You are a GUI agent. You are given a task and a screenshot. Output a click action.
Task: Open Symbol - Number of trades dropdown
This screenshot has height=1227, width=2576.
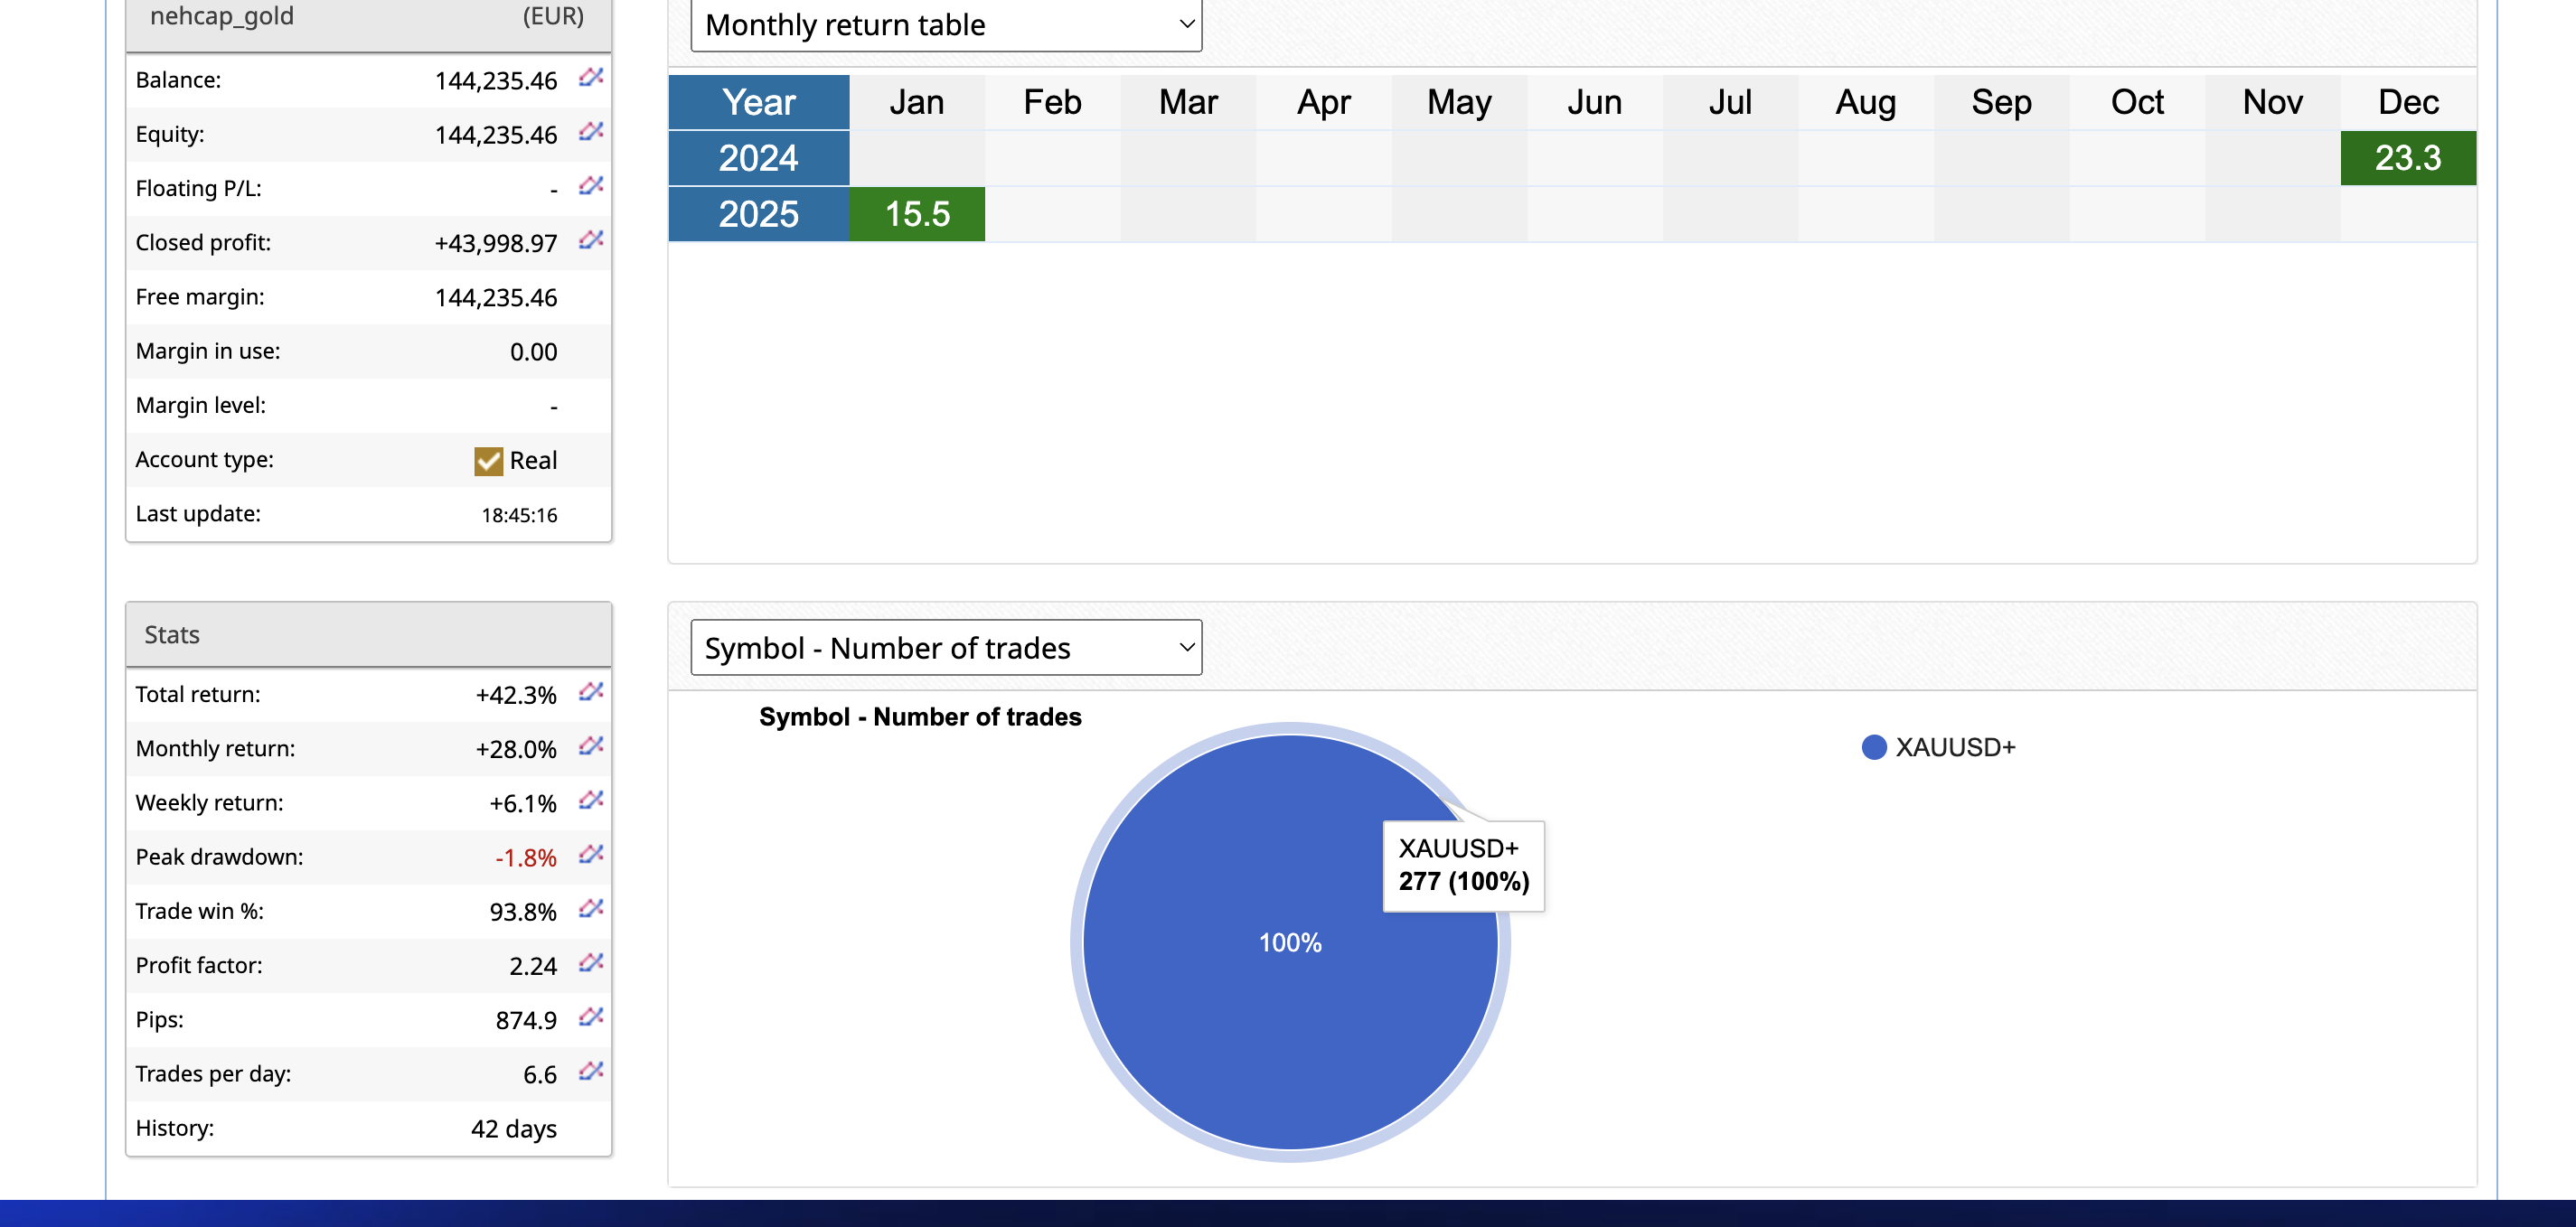945,648
